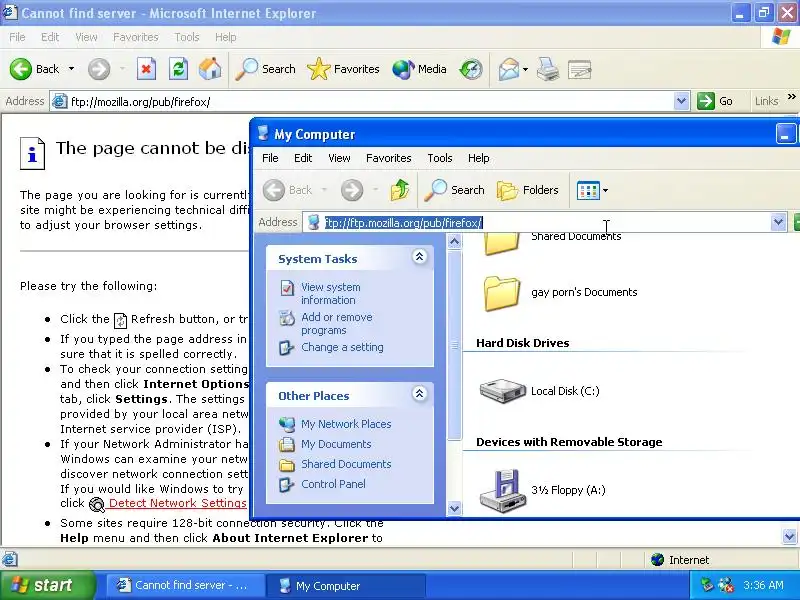Open Edit menu in My Computer window
This screenshot has height=600, width=800.
(303, 158)
